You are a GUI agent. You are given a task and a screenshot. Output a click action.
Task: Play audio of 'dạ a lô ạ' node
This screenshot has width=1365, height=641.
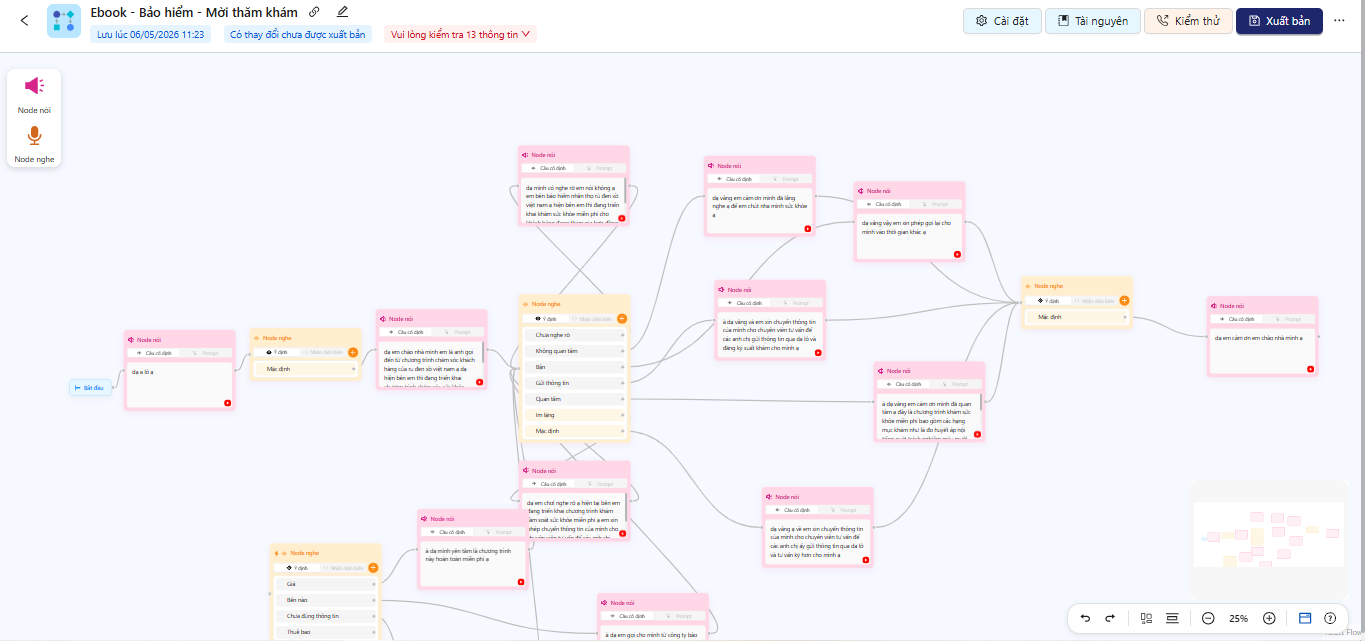click(x=228, y=403)
